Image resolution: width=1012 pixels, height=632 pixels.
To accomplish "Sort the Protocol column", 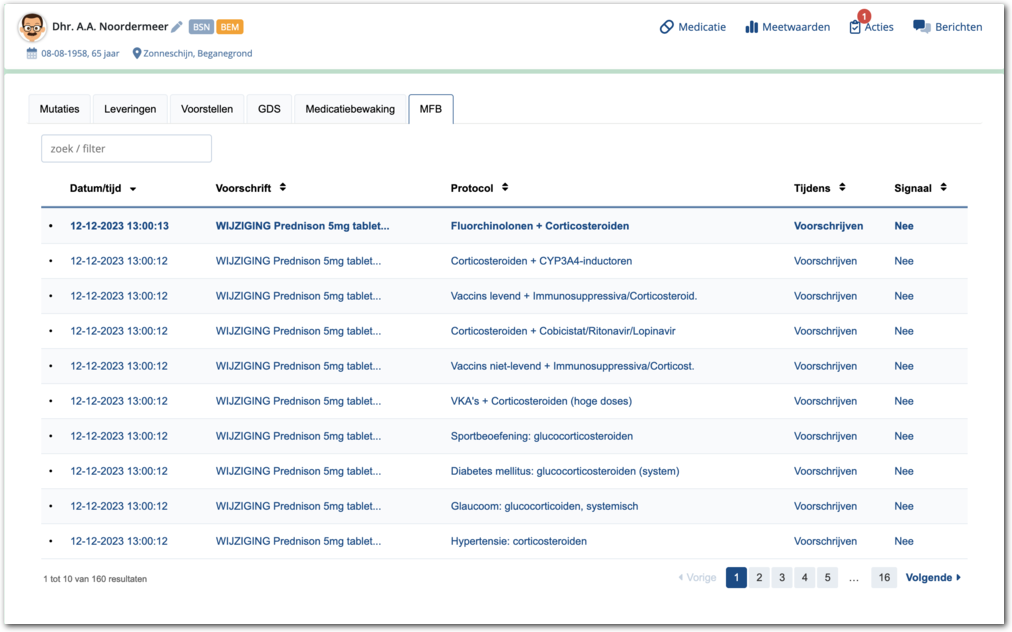I will [505, 188].
